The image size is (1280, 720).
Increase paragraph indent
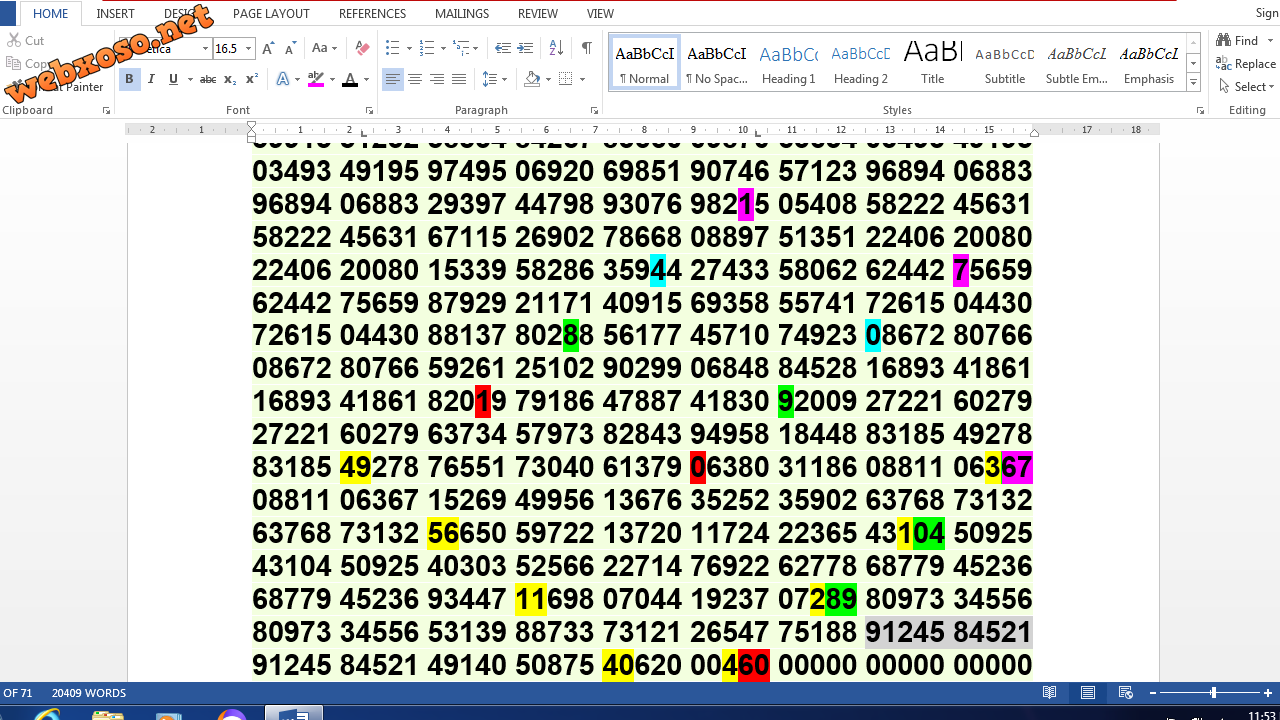click(x=525, y=48)
